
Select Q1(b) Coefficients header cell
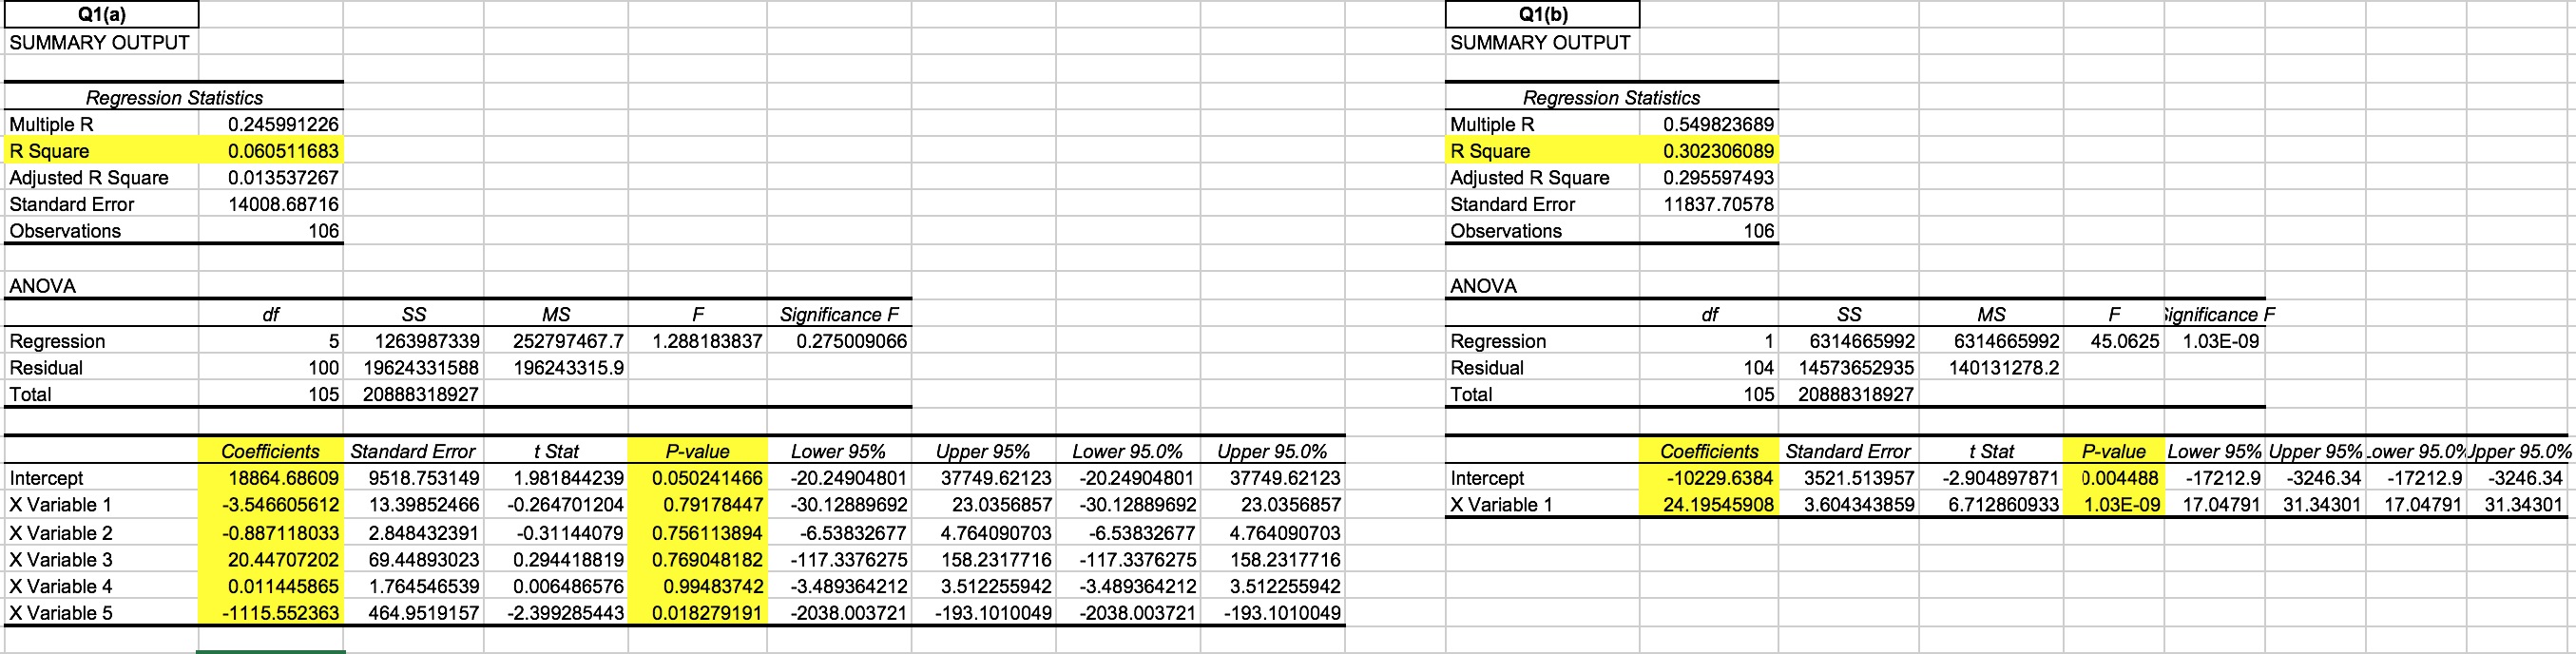click(x=1710, y=451)
